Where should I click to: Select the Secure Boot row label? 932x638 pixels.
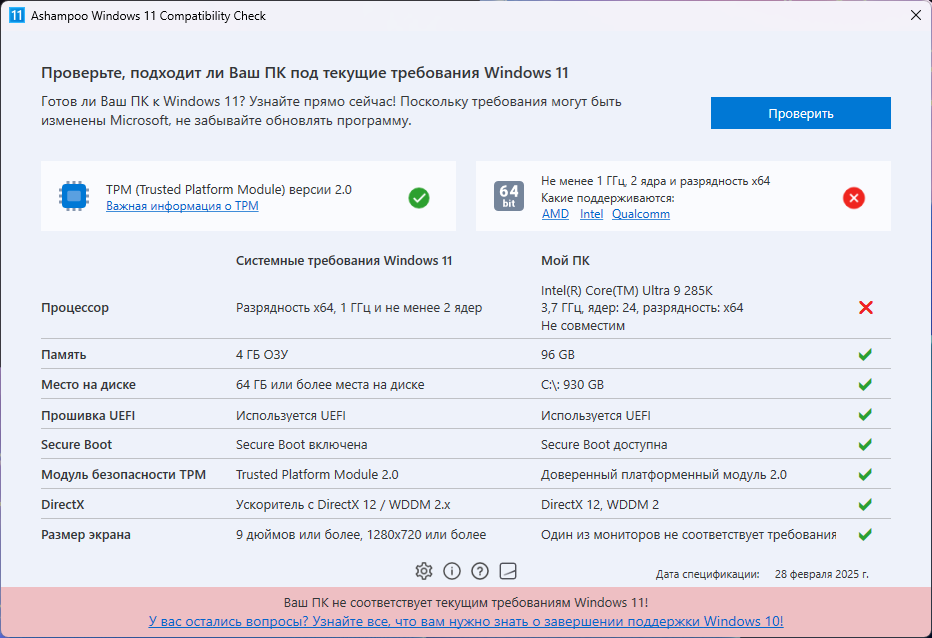coord(76,445)
